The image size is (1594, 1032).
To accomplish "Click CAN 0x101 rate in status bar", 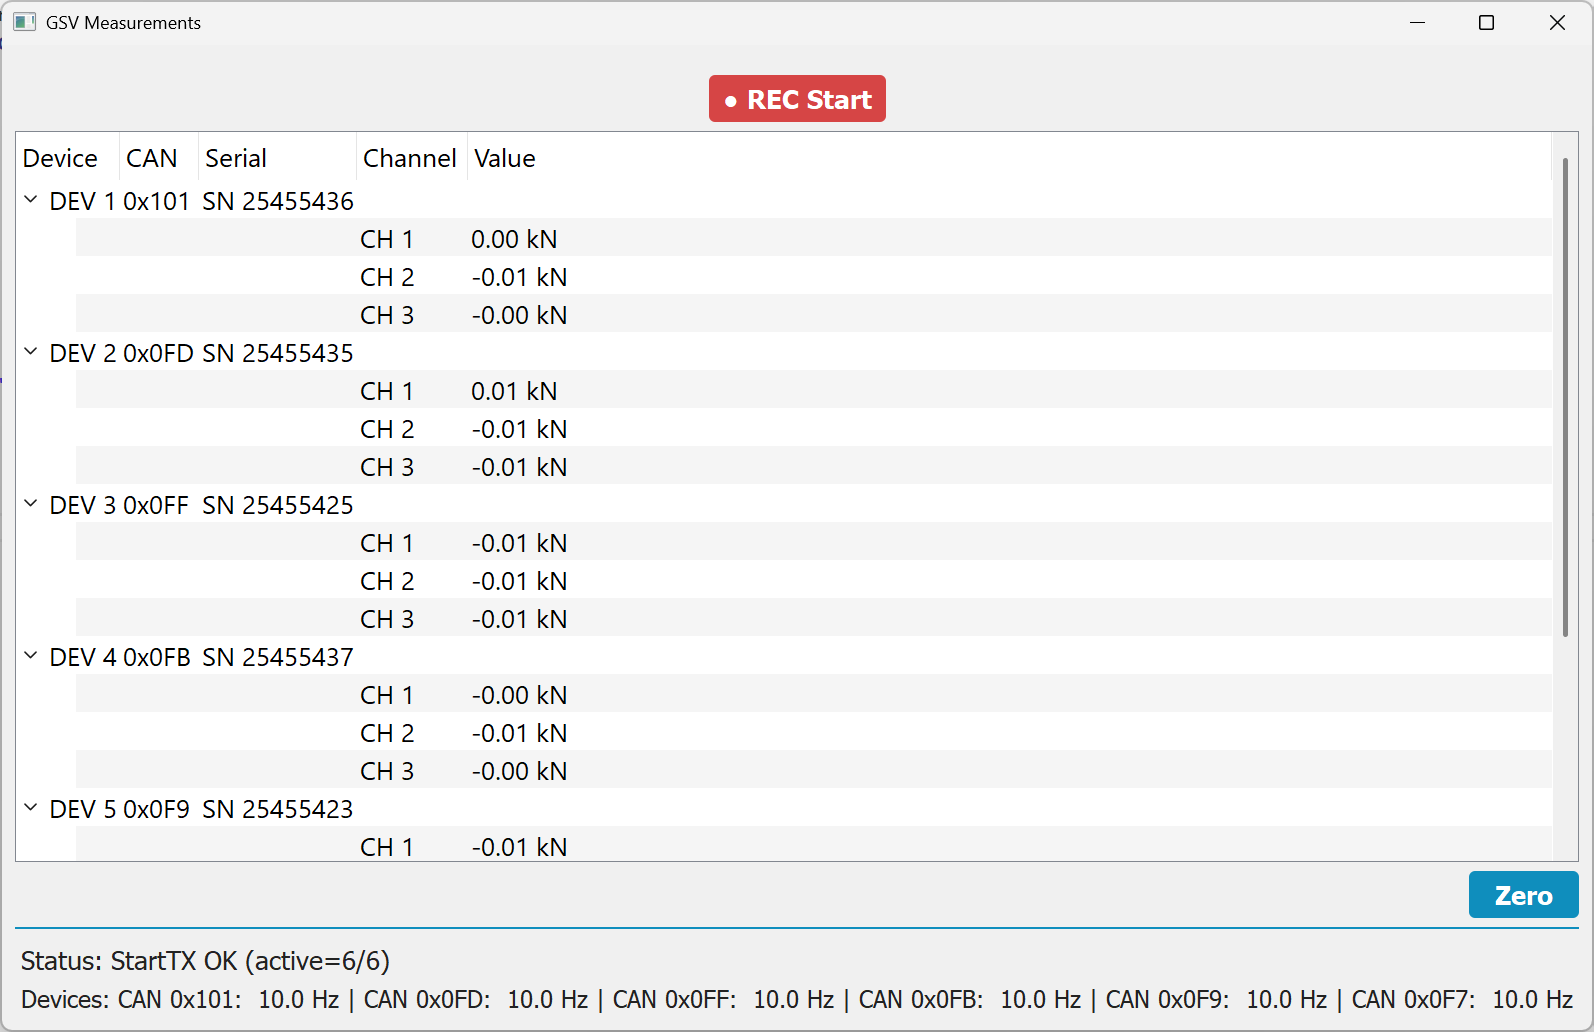I will (x=228, y=999).
